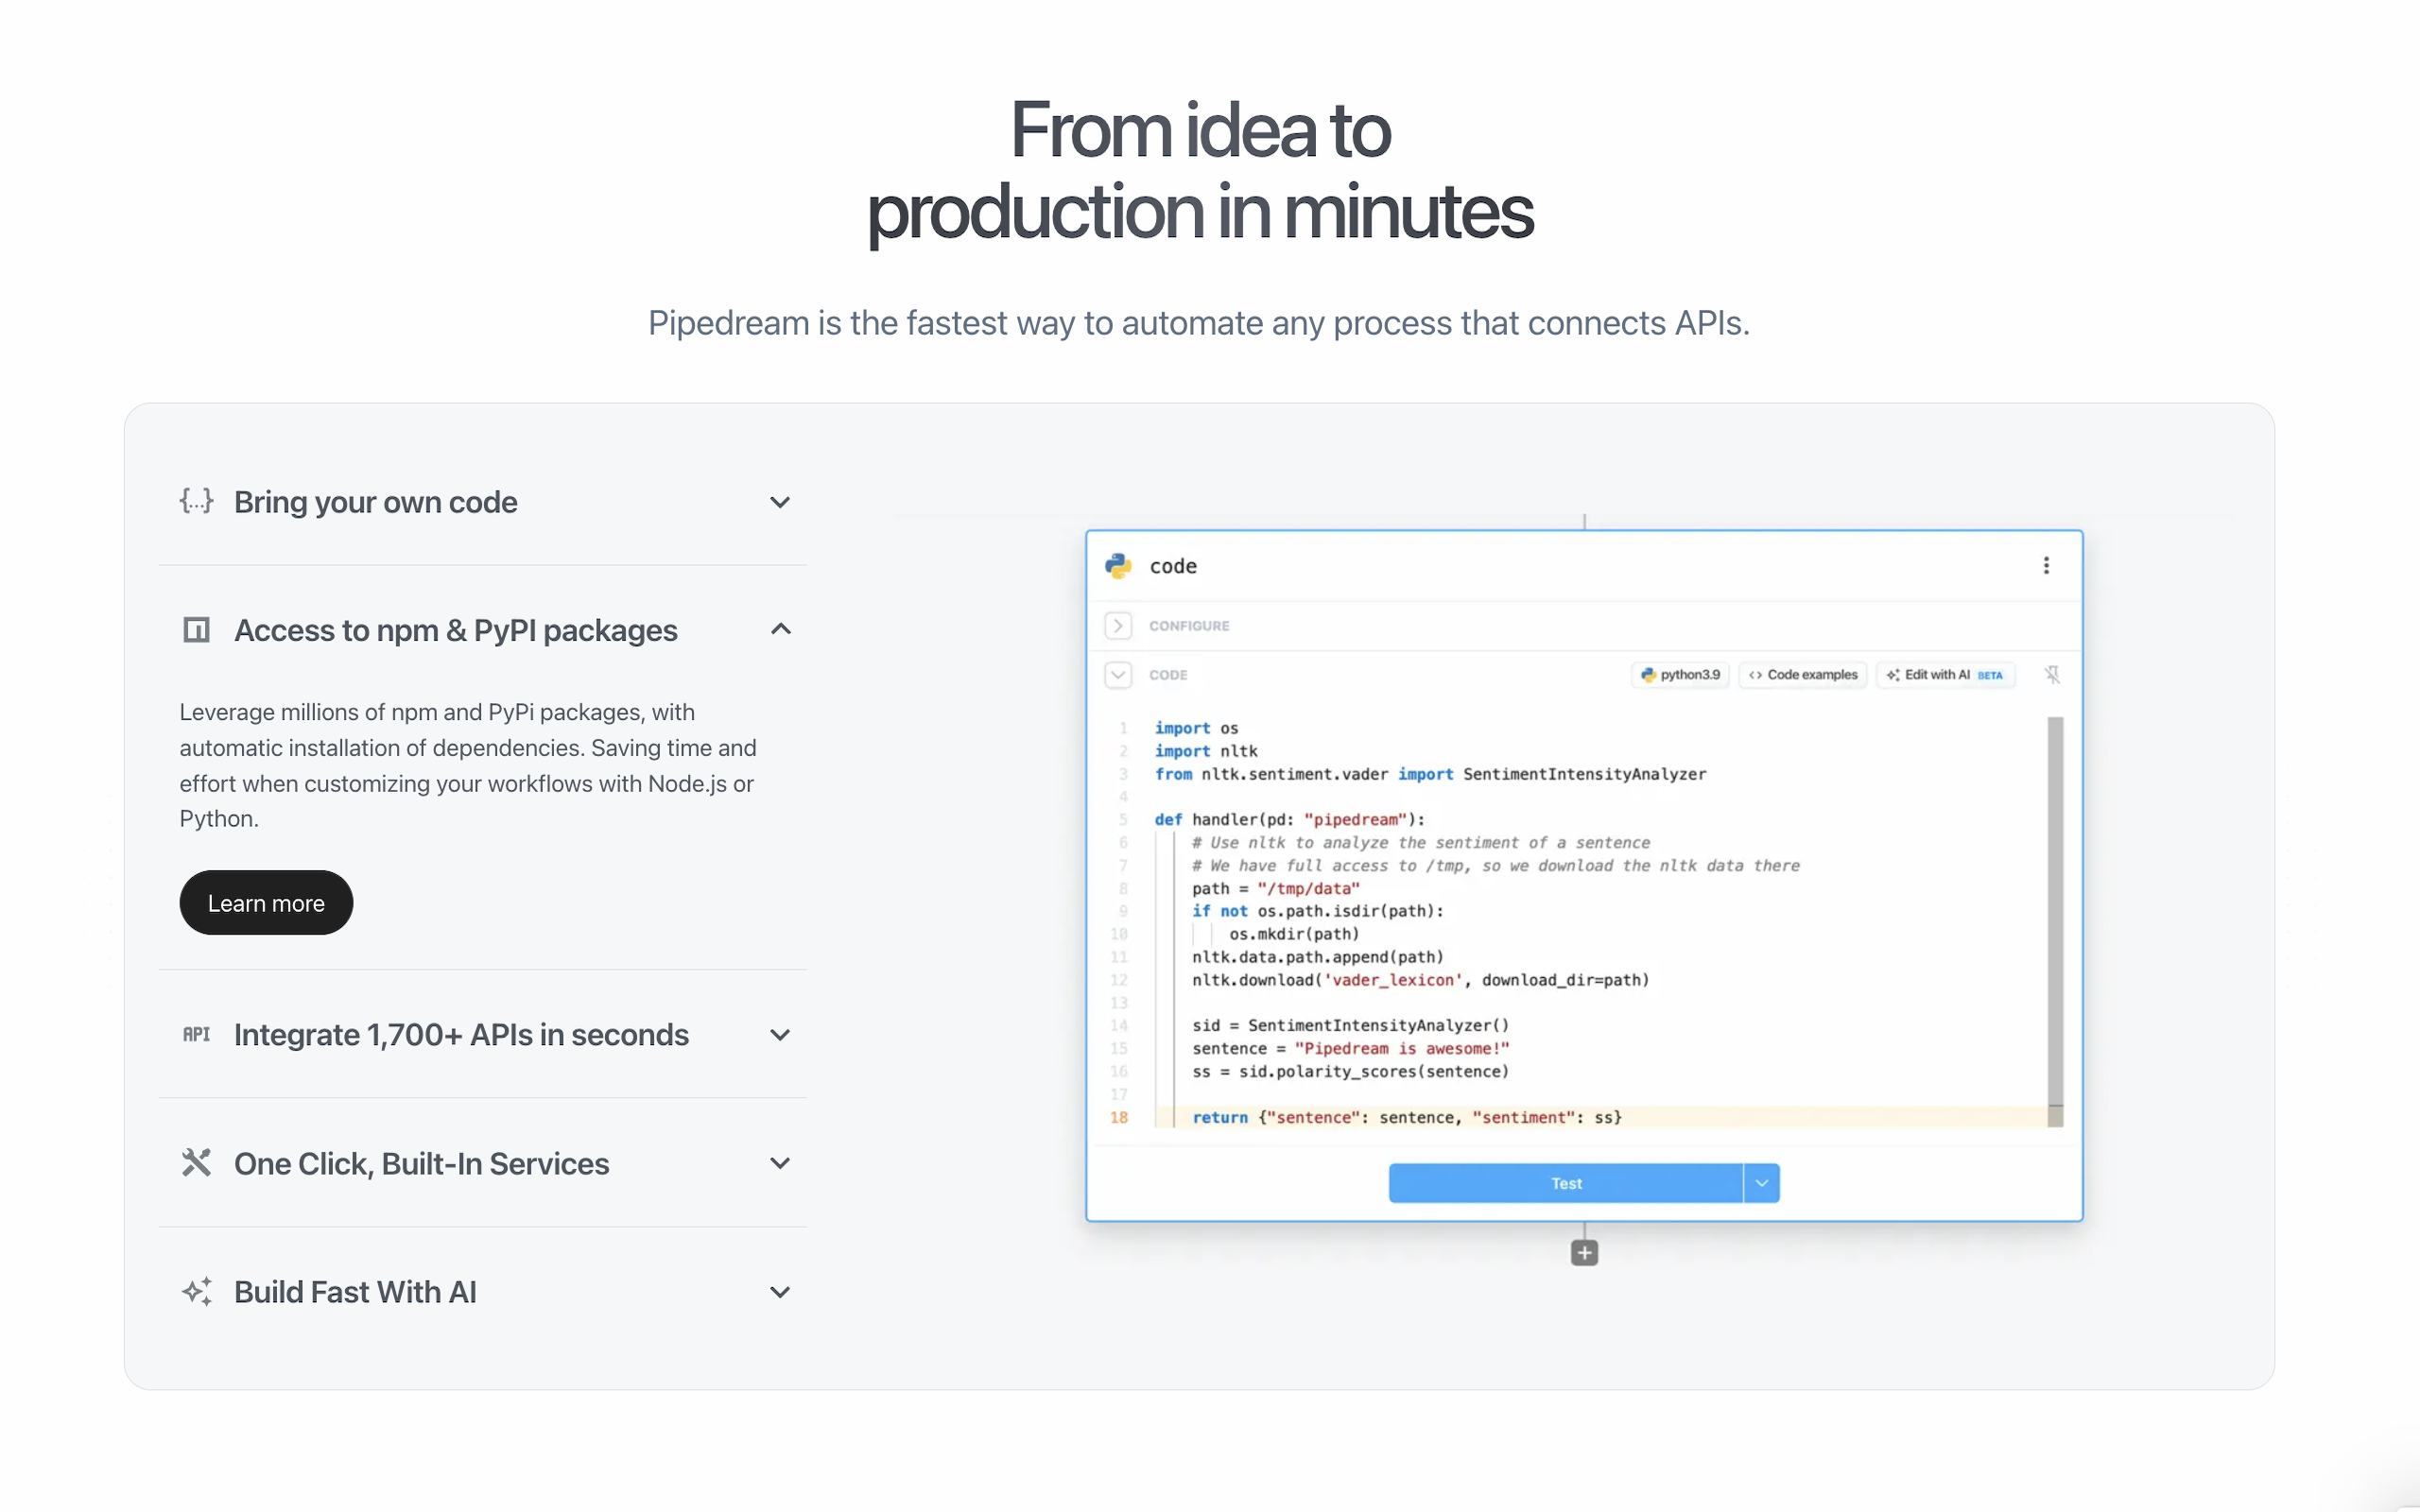Run the code with the Test button
The image size is (2420, 1512).
pos(1565,1182)
